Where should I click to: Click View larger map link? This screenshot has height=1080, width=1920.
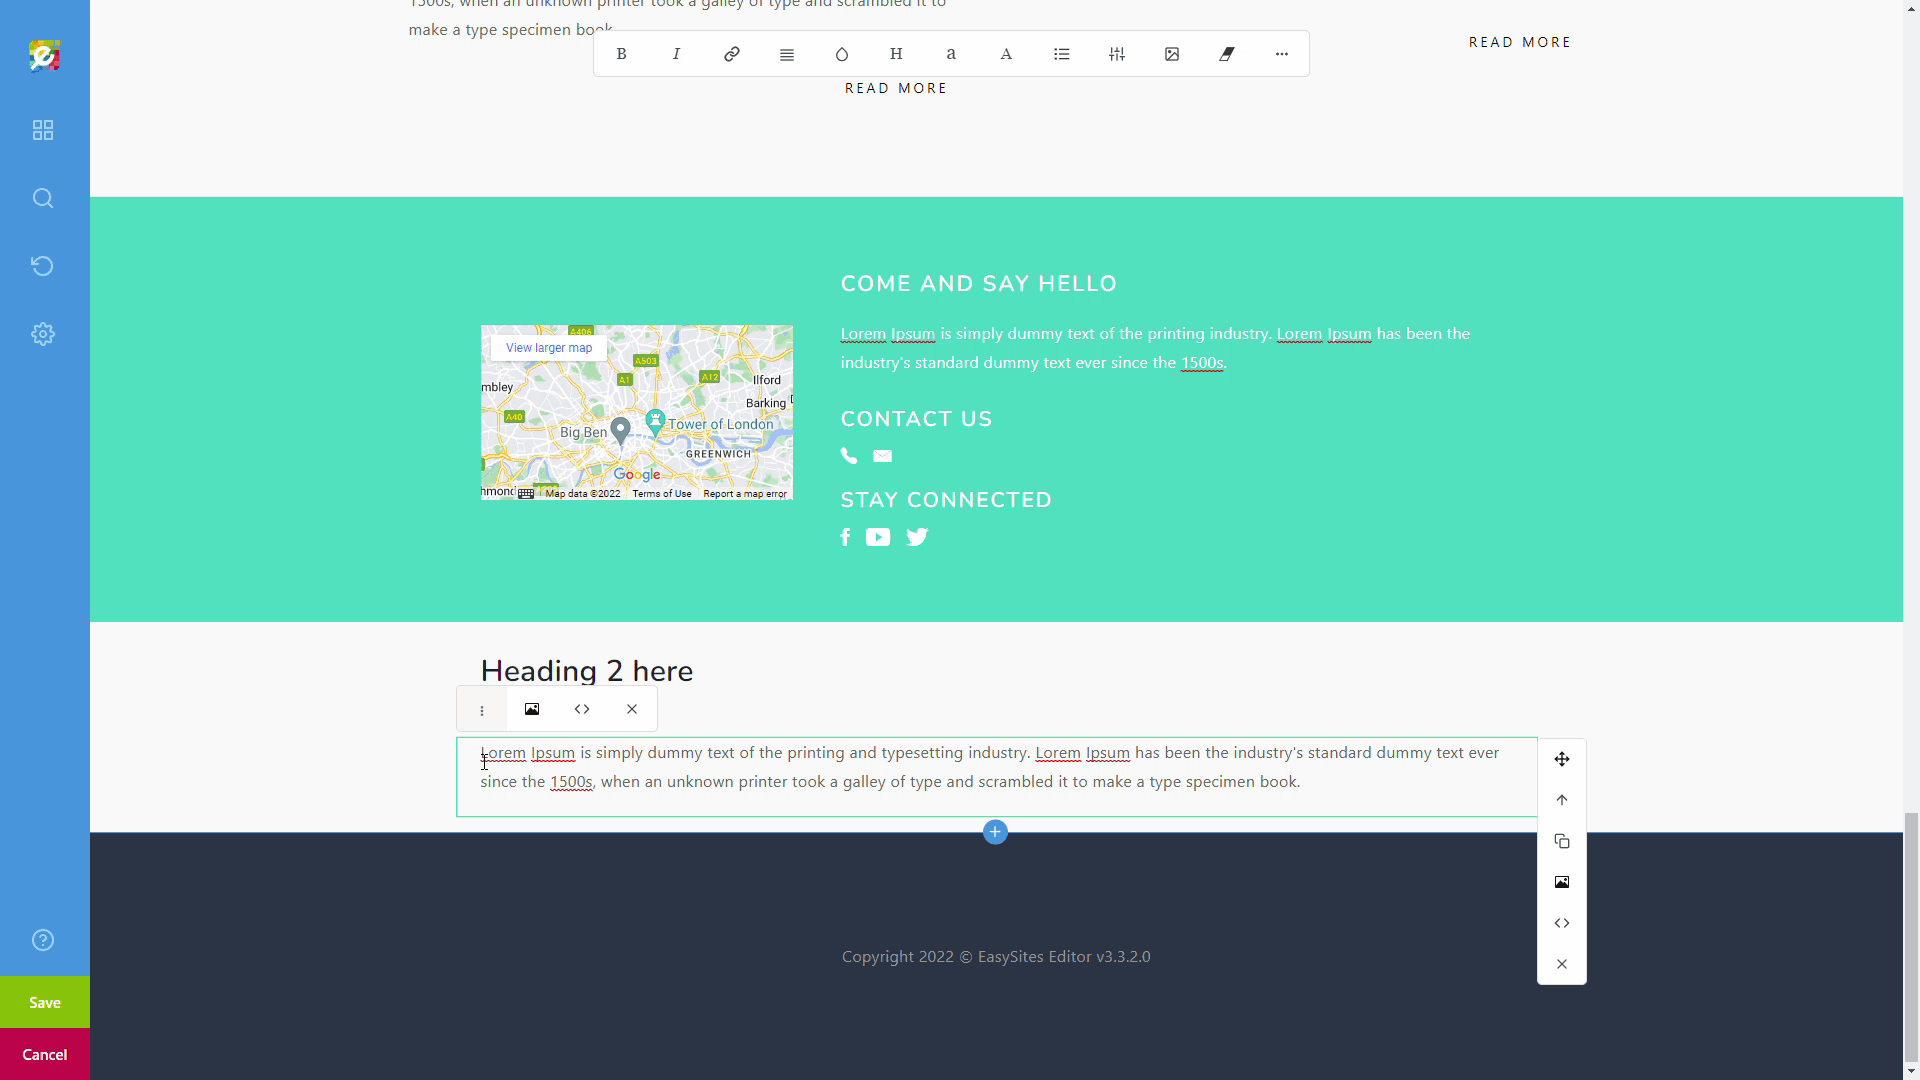point(549,348)
